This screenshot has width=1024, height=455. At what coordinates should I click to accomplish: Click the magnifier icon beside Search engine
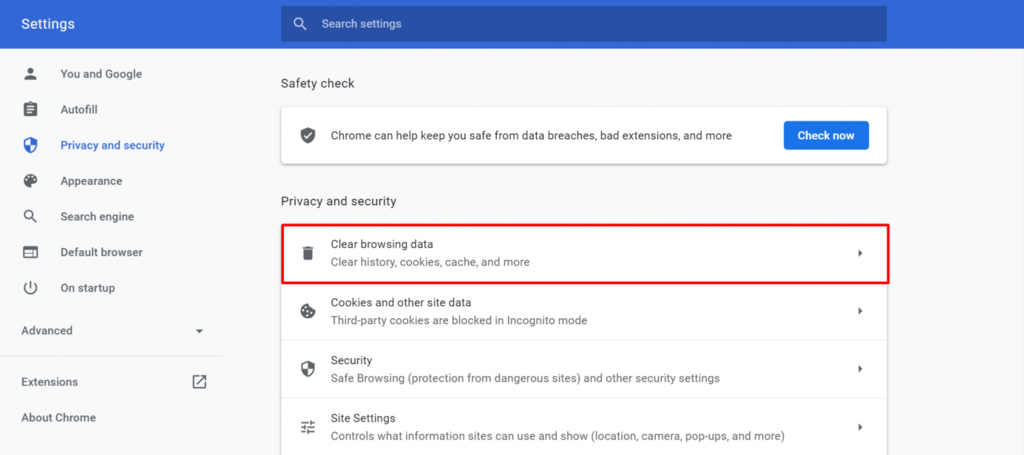coord(31,216)
